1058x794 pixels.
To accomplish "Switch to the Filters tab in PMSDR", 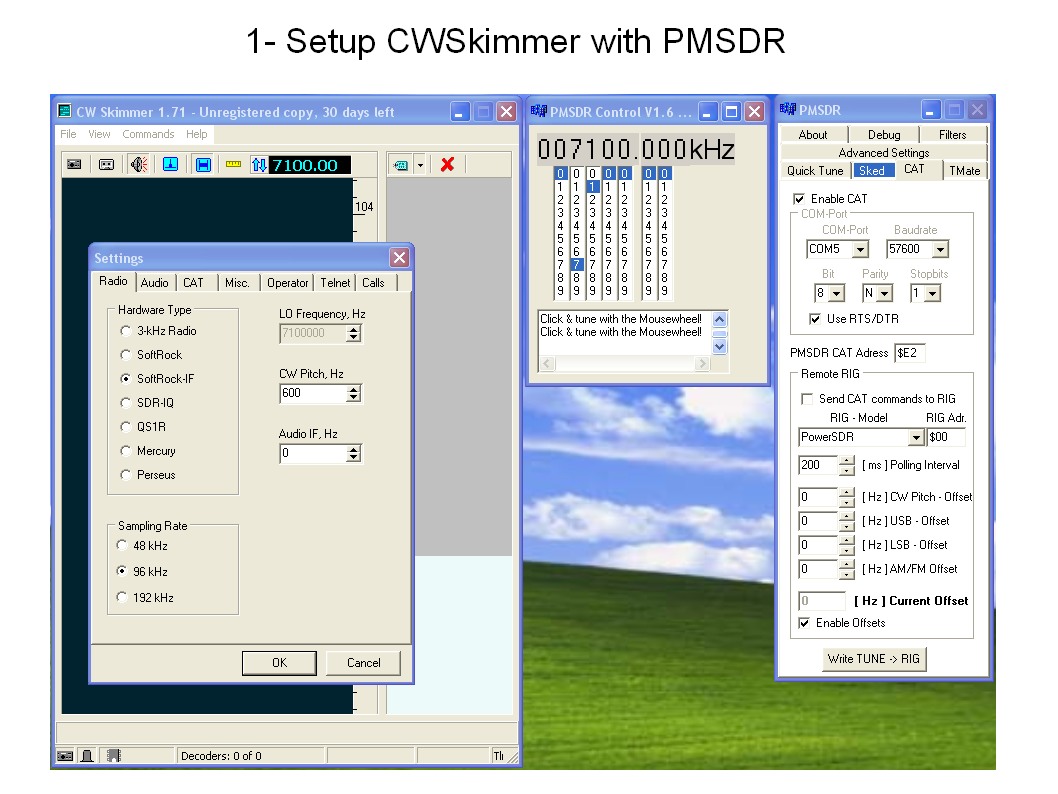I will pyautogui.click(x=952, y=135).
